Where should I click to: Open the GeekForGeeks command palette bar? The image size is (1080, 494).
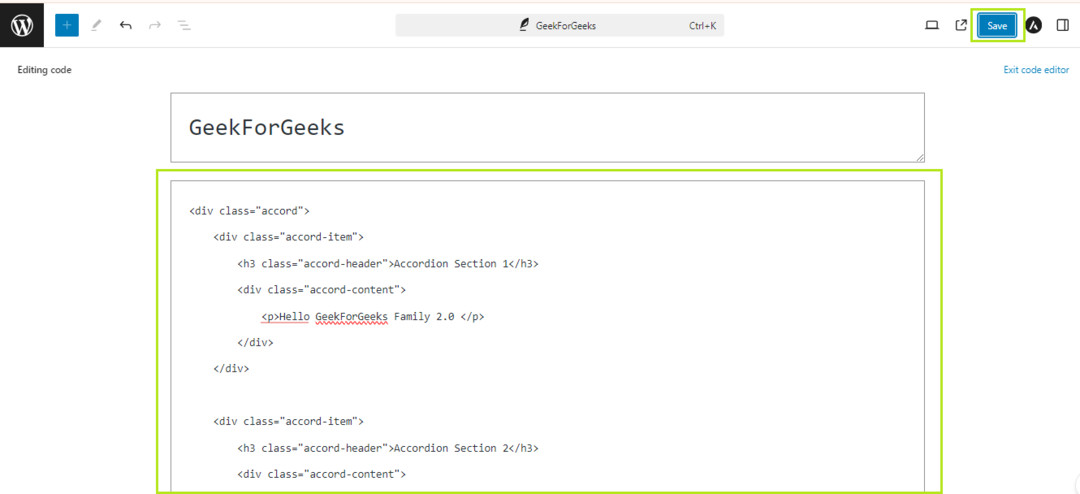(x=559, y=25)
